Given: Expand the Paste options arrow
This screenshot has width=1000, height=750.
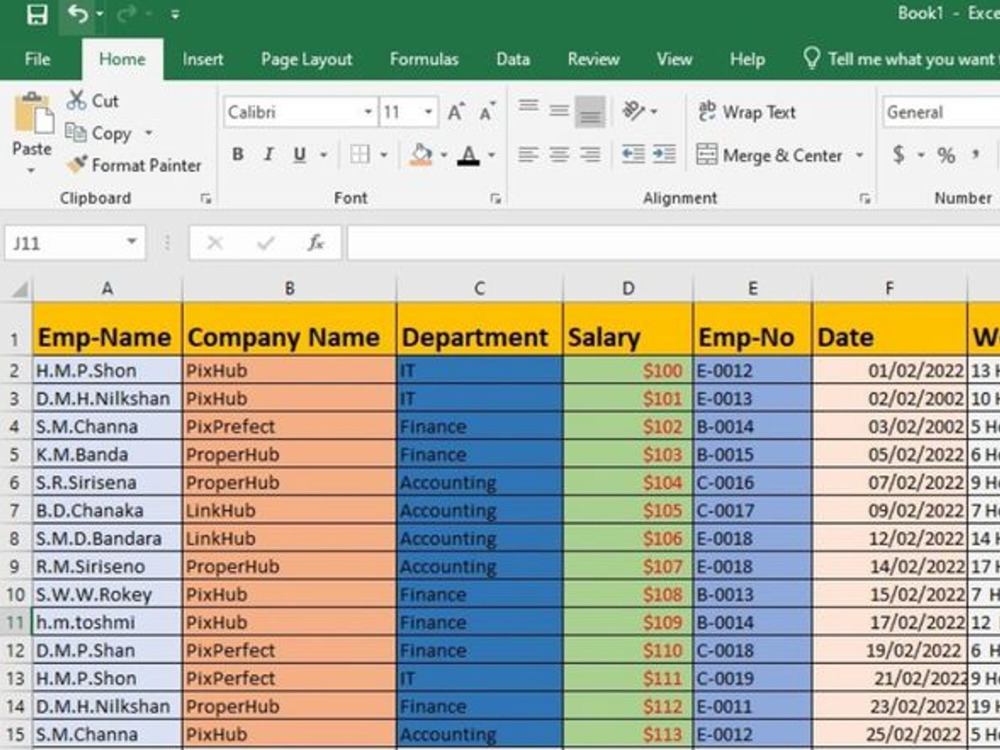Looking at the screenshot, I should pos(31,170).
